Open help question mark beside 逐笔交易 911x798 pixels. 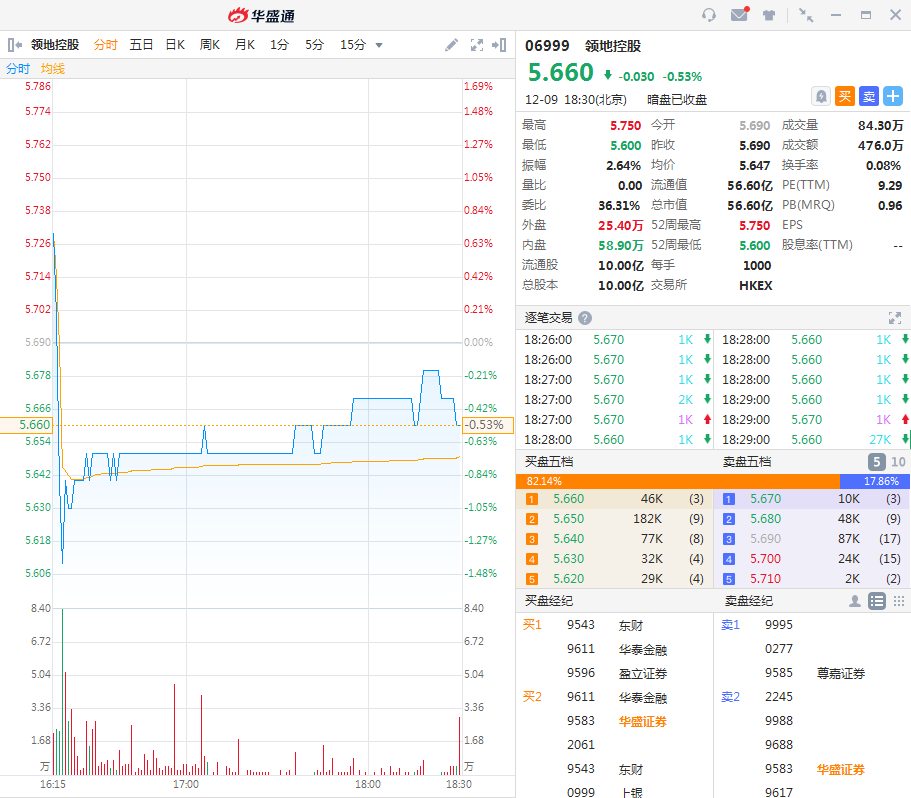(x=585, y=318)
